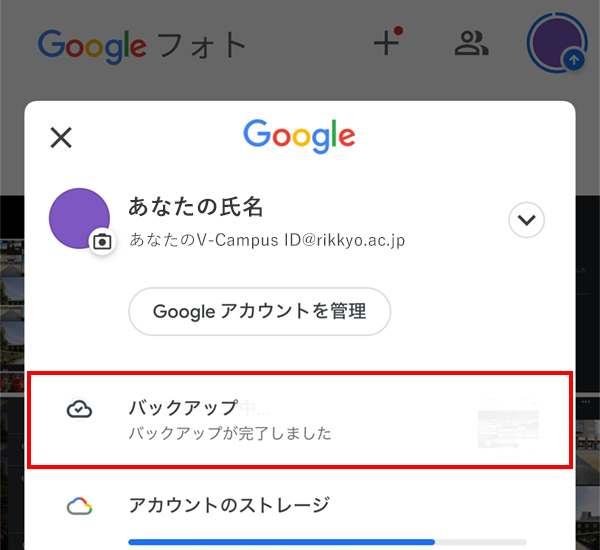This screenshot has width=600, height=550.
Task: Click Google アカウントを管理 button
Action: [x=259, y=311]
